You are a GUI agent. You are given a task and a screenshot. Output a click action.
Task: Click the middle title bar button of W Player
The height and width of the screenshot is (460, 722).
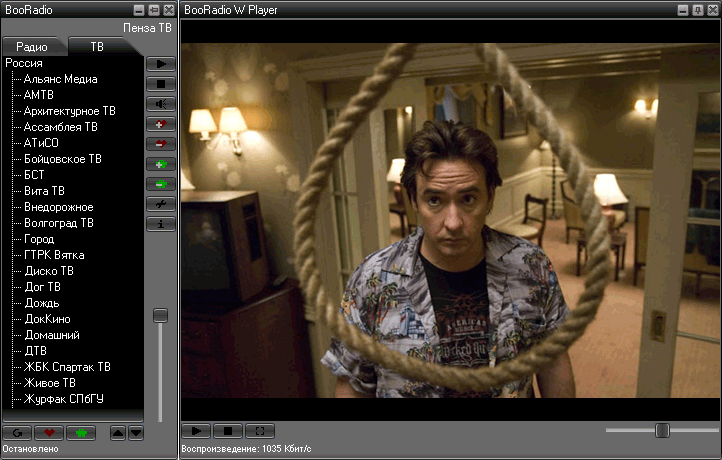(698, 10)
